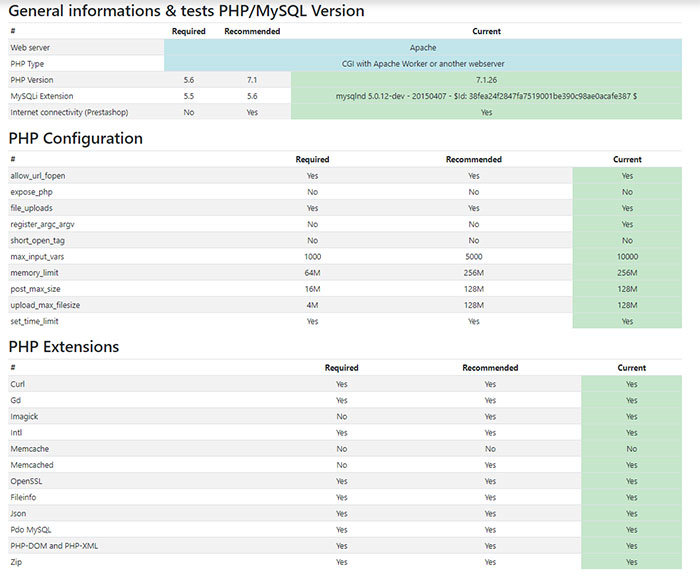Select the 'Json' extension row label
This screenshot has width=700, height=576.
pyautogui.click(x=18, y=513)
